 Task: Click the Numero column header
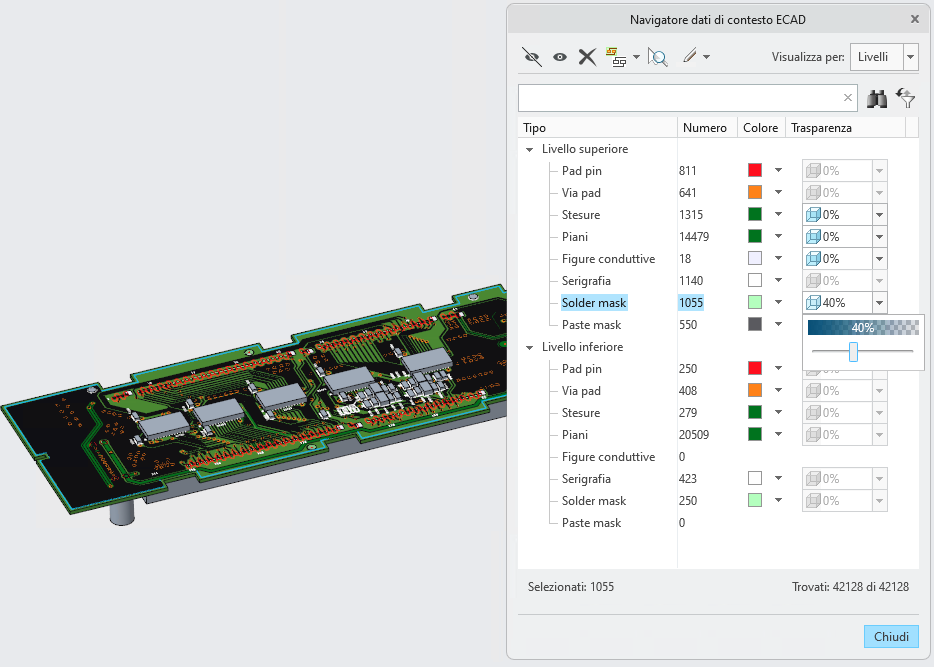pyautogui.click(x=705, y=128)
